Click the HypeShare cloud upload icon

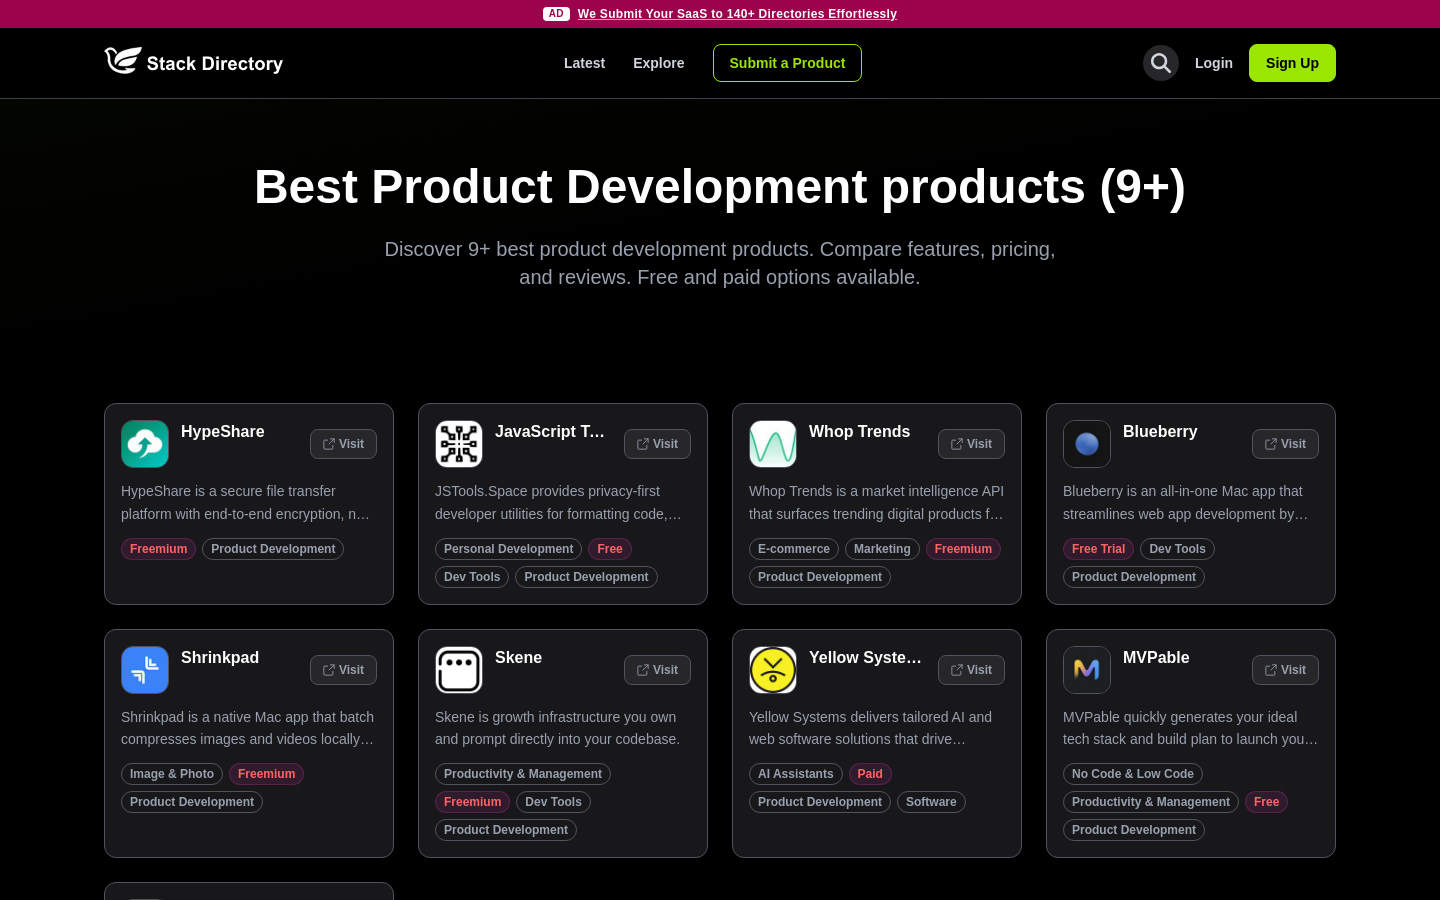pyautogui.click(x=145, y=444)
